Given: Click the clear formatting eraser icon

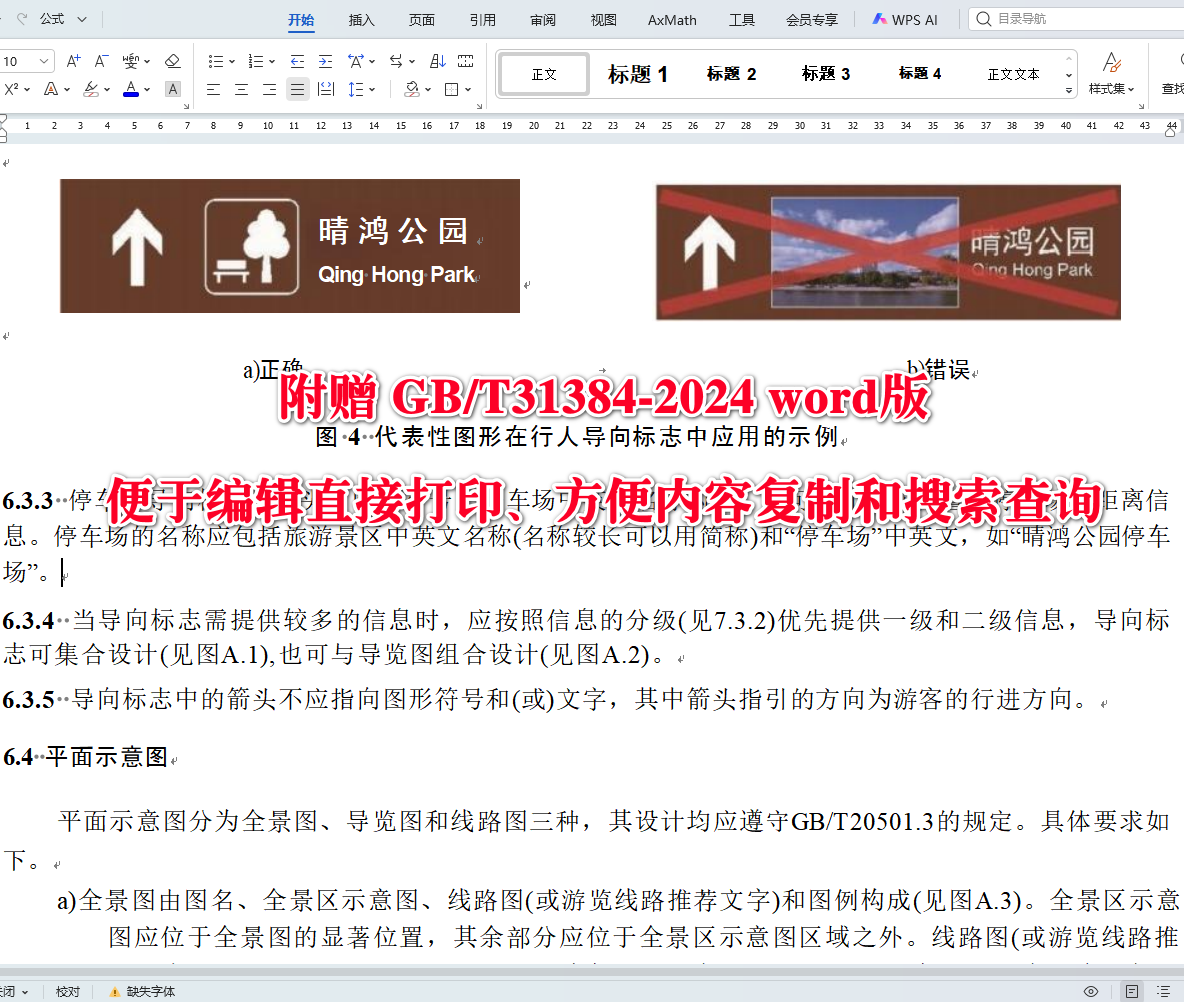Looking at the screenshot, I should 172,61.
